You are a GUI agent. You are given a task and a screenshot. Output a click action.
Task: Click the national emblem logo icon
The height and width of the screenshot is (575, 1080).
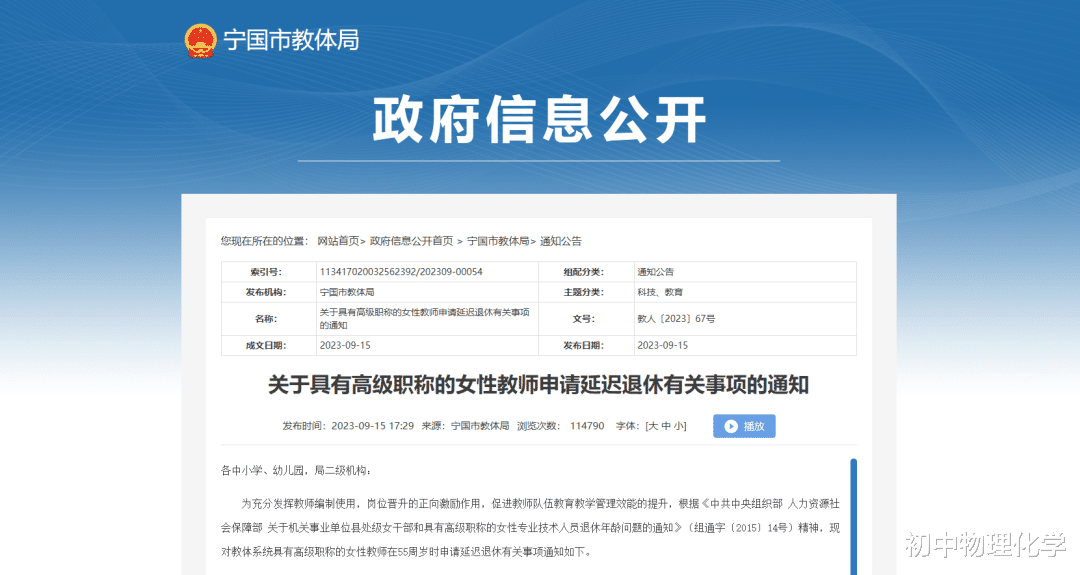200,41
